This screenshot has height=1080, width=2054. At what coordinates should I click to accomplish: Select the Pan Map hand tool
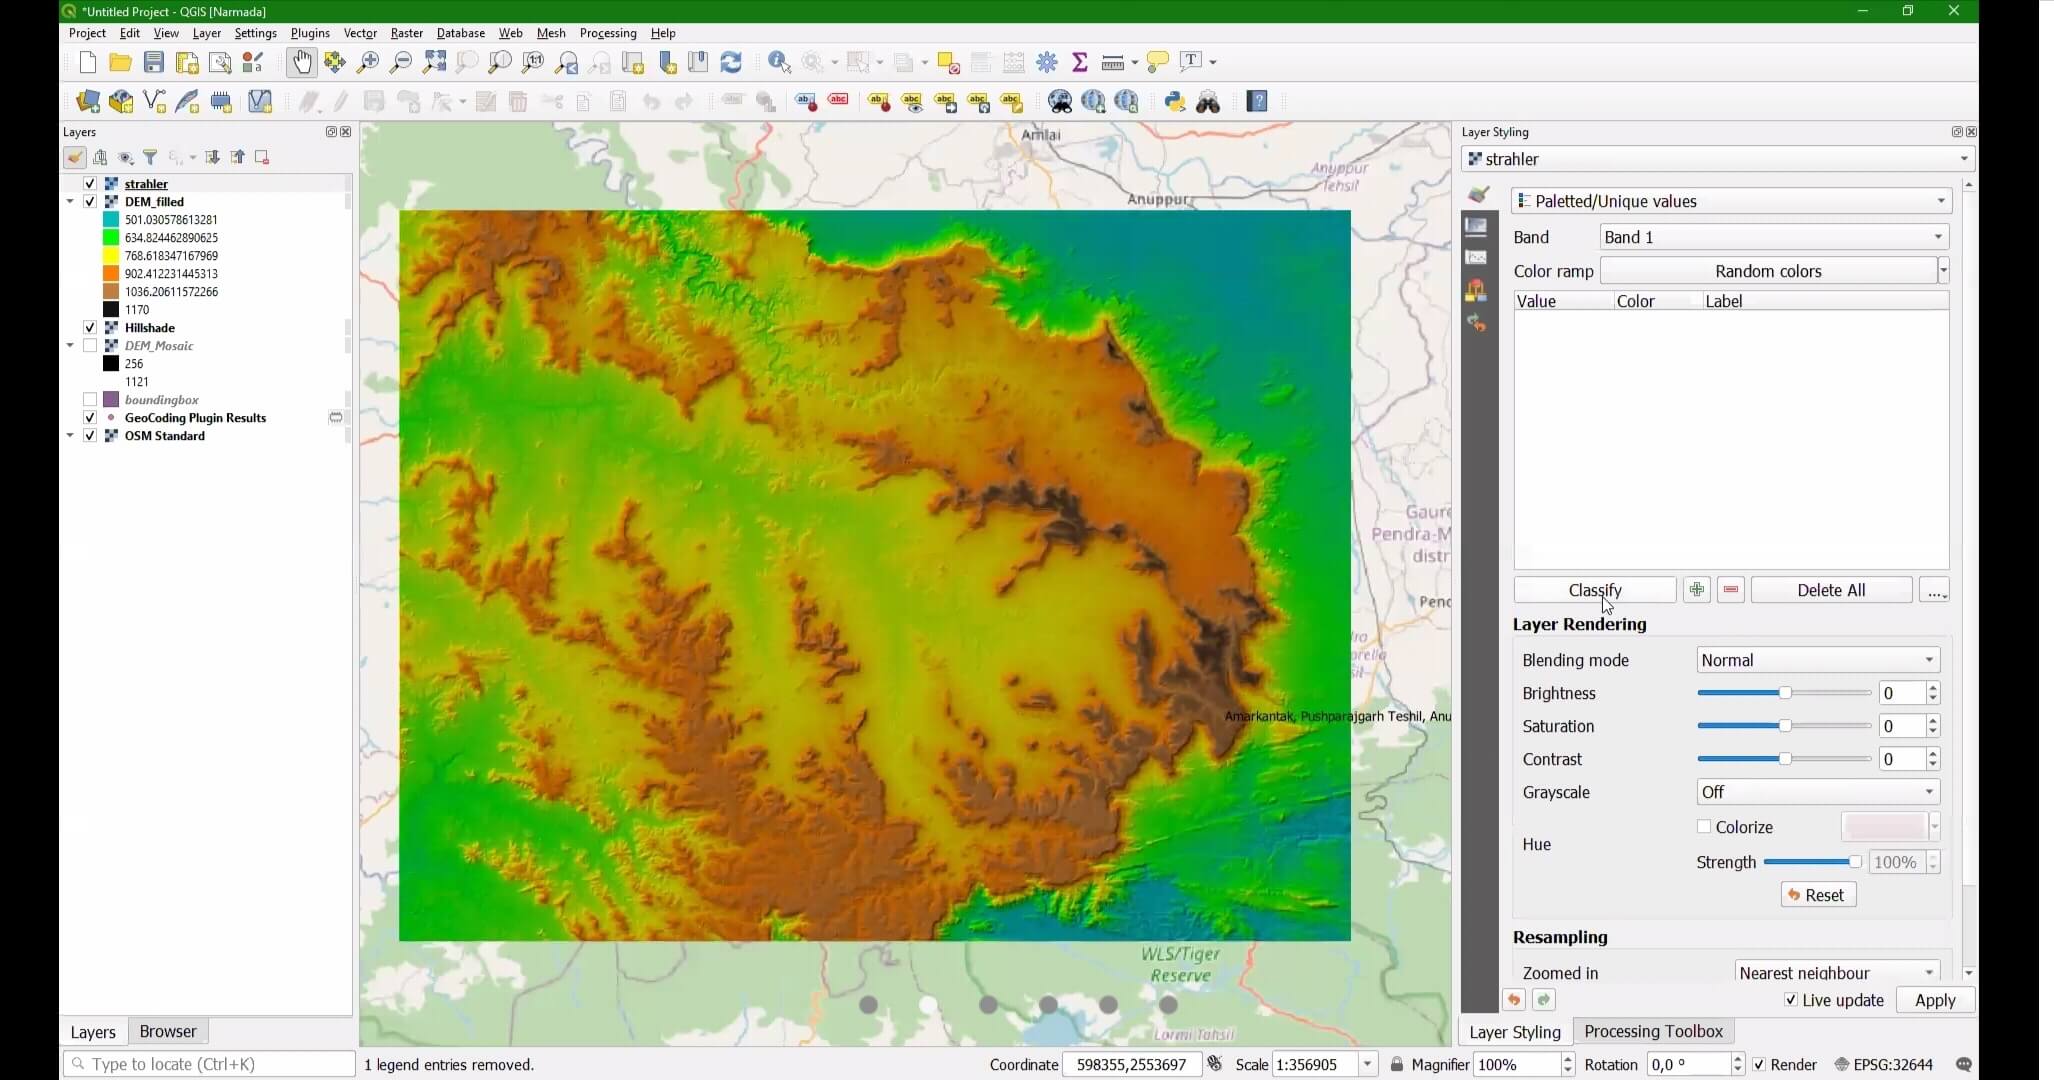point(301,62)
